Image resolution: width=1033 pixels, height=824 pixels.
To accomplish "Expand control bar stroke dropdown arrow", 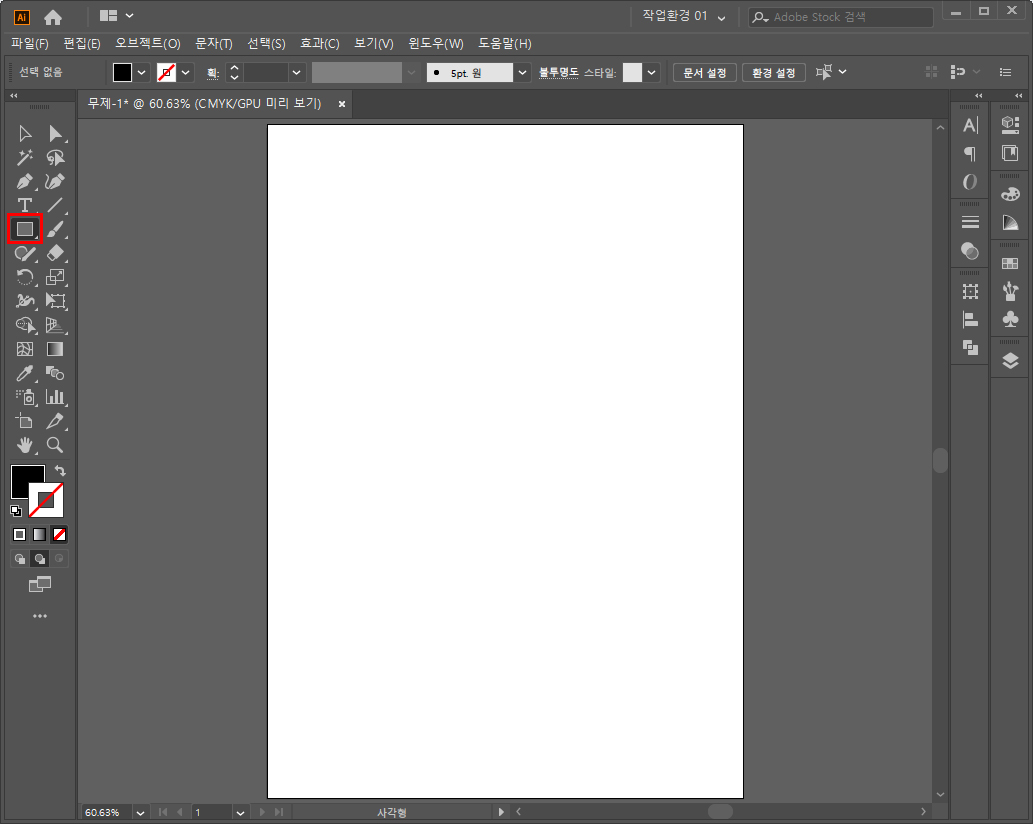I will point(186,72).
